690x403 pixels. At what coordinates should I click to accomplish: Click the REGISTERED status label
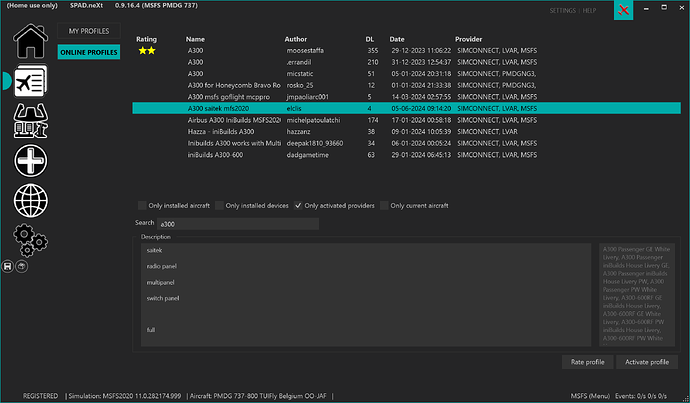point(40,396)
